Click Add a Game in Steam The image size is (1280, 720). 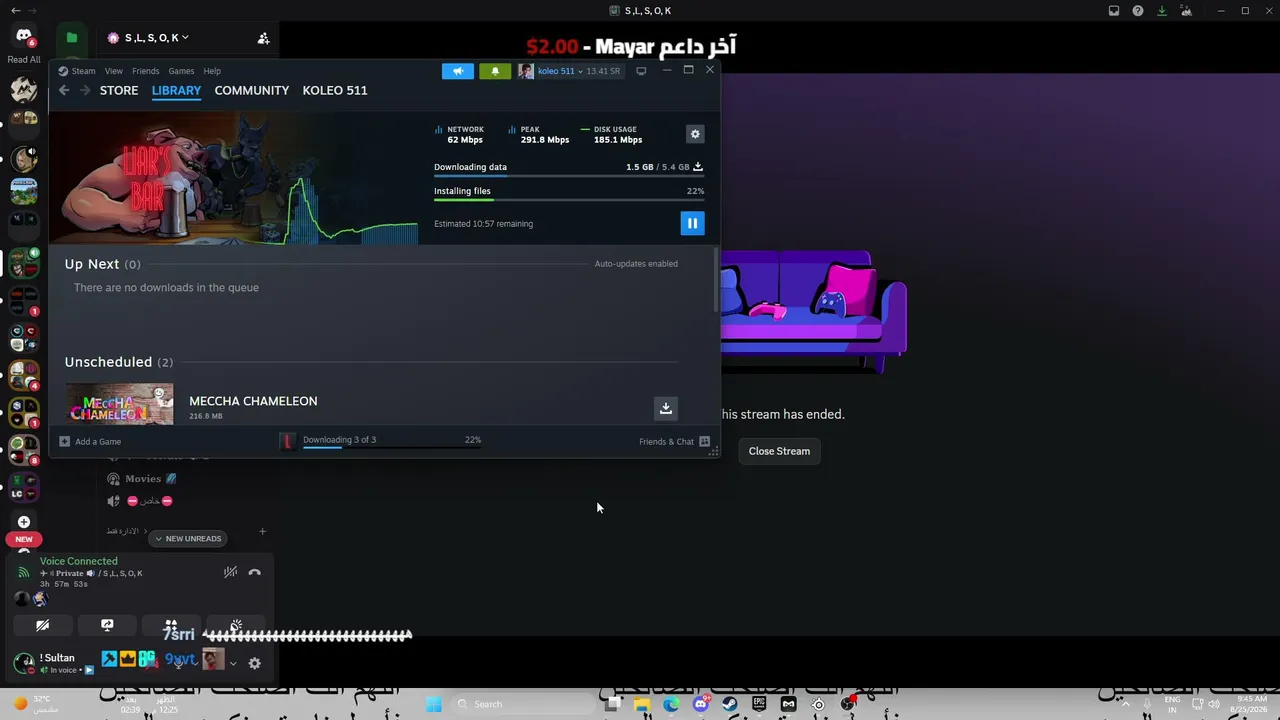(90, 441)
